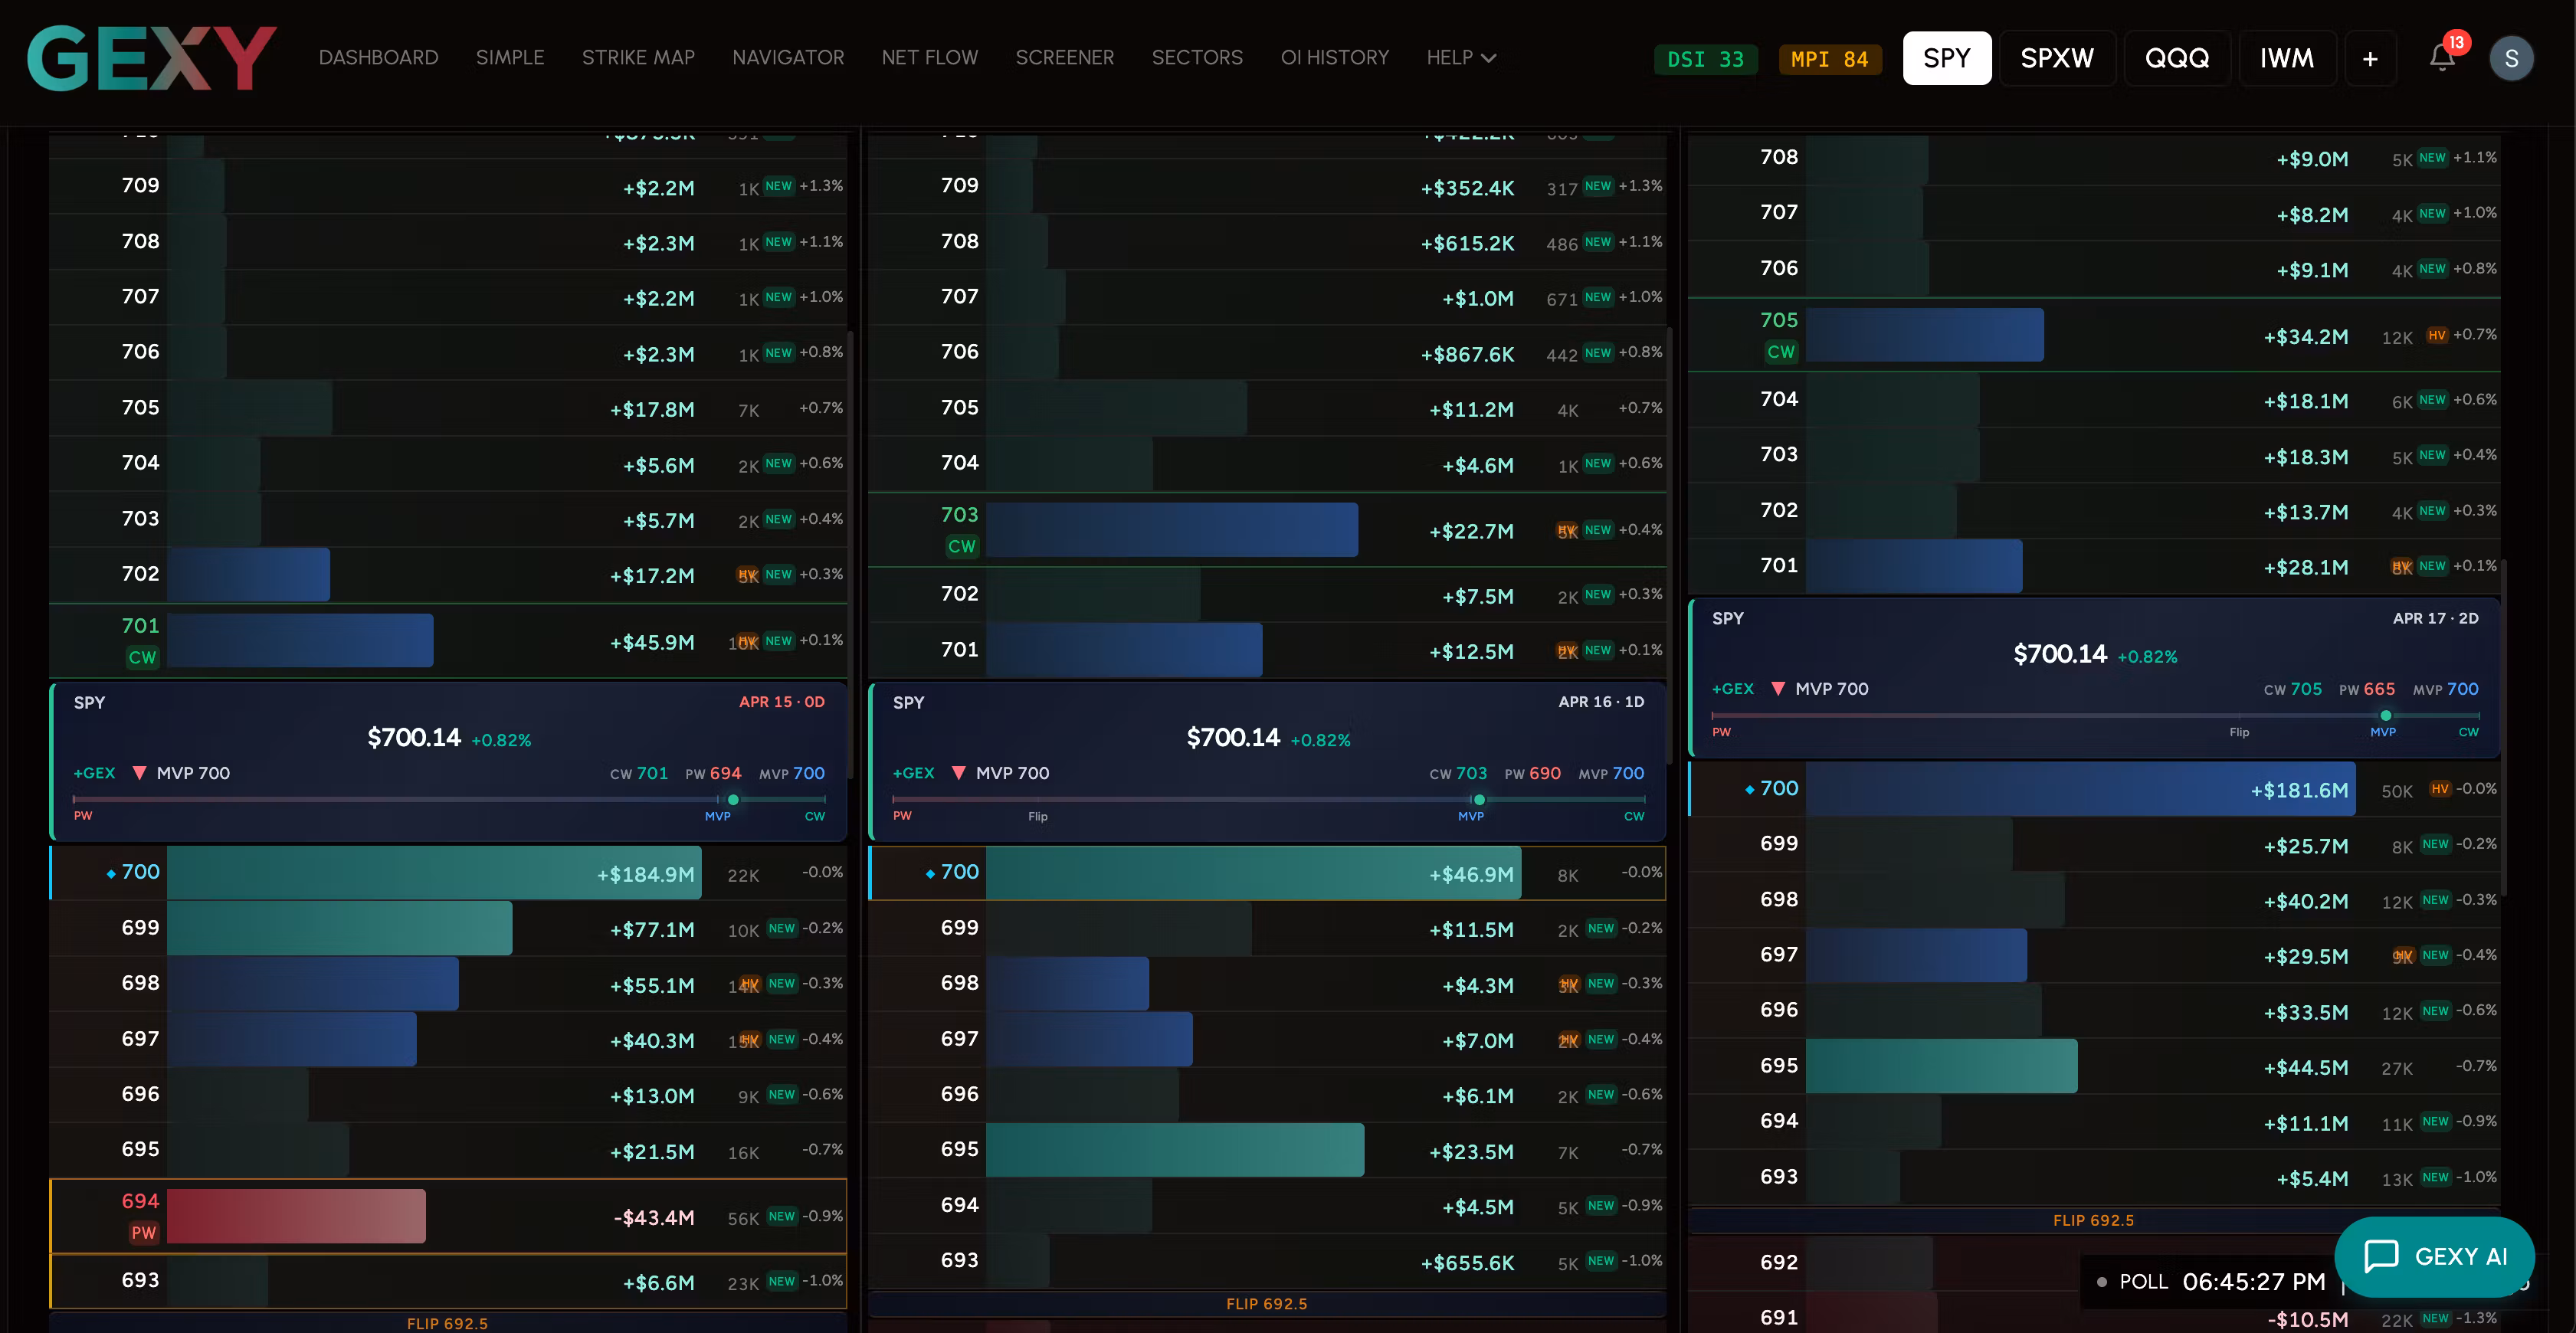Open the SCREENER page
This screenshot has height=1333, width=2576.
point(1065,58)
